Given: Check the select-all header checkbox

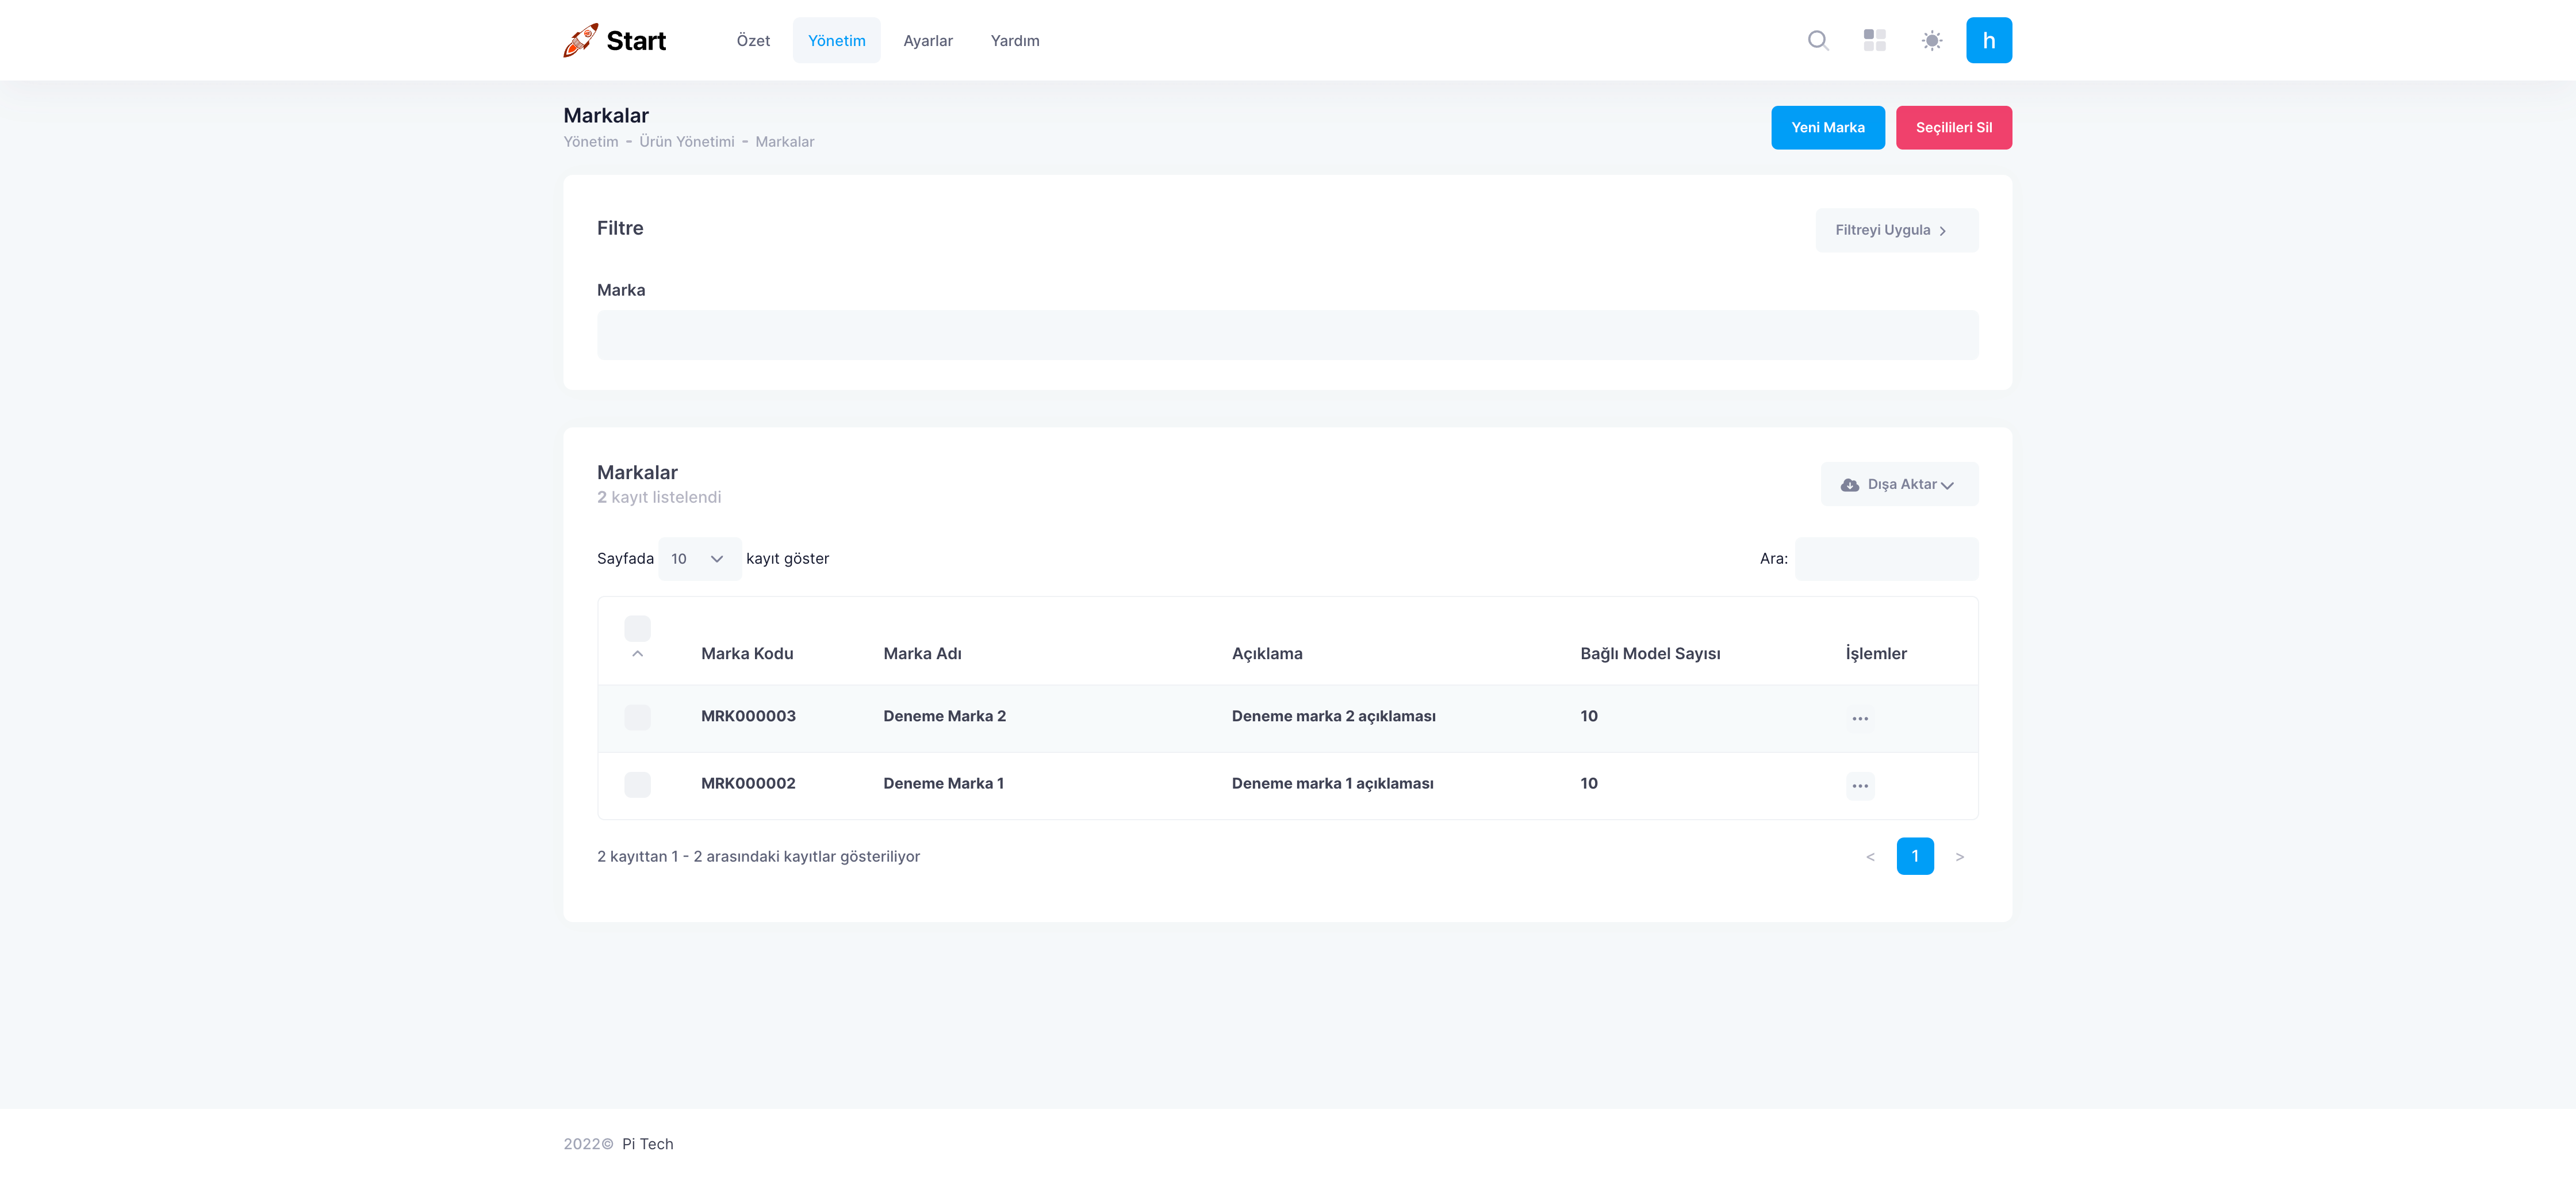Looking at the screenshot, I should [x=637, y=628].
